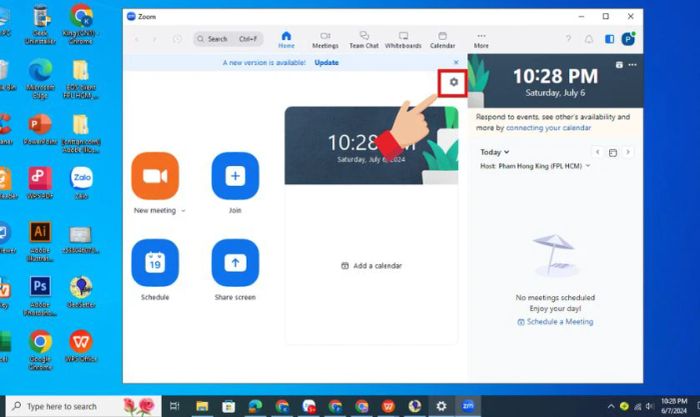
Task: Switch to the Home tab
Action: point(286,40)
